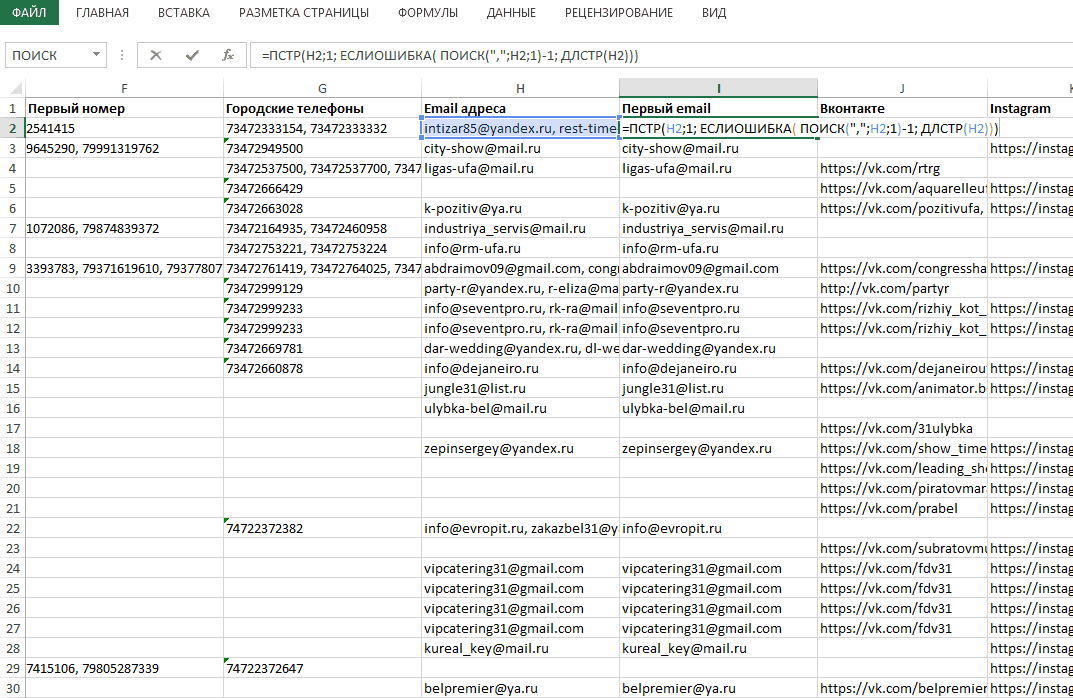Switch to the ВСТАВКА ribbon tab
Screen dimensions: 1073x698
[183, 12]
